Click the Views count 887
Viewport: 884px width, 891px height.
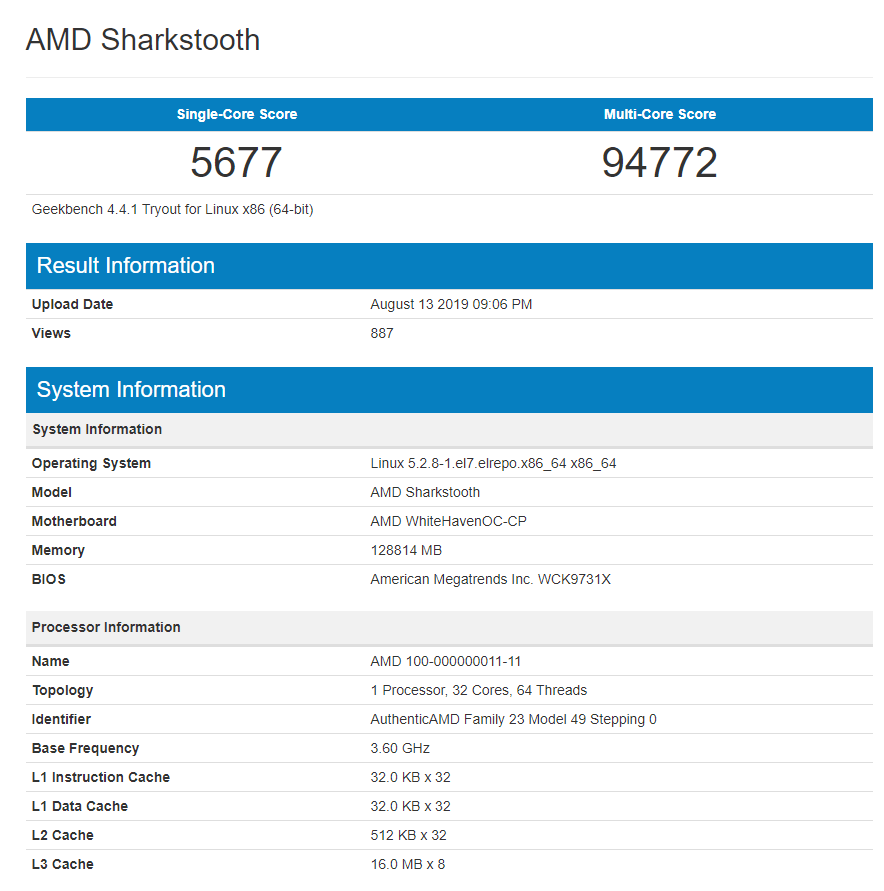(x=382, y=334)
